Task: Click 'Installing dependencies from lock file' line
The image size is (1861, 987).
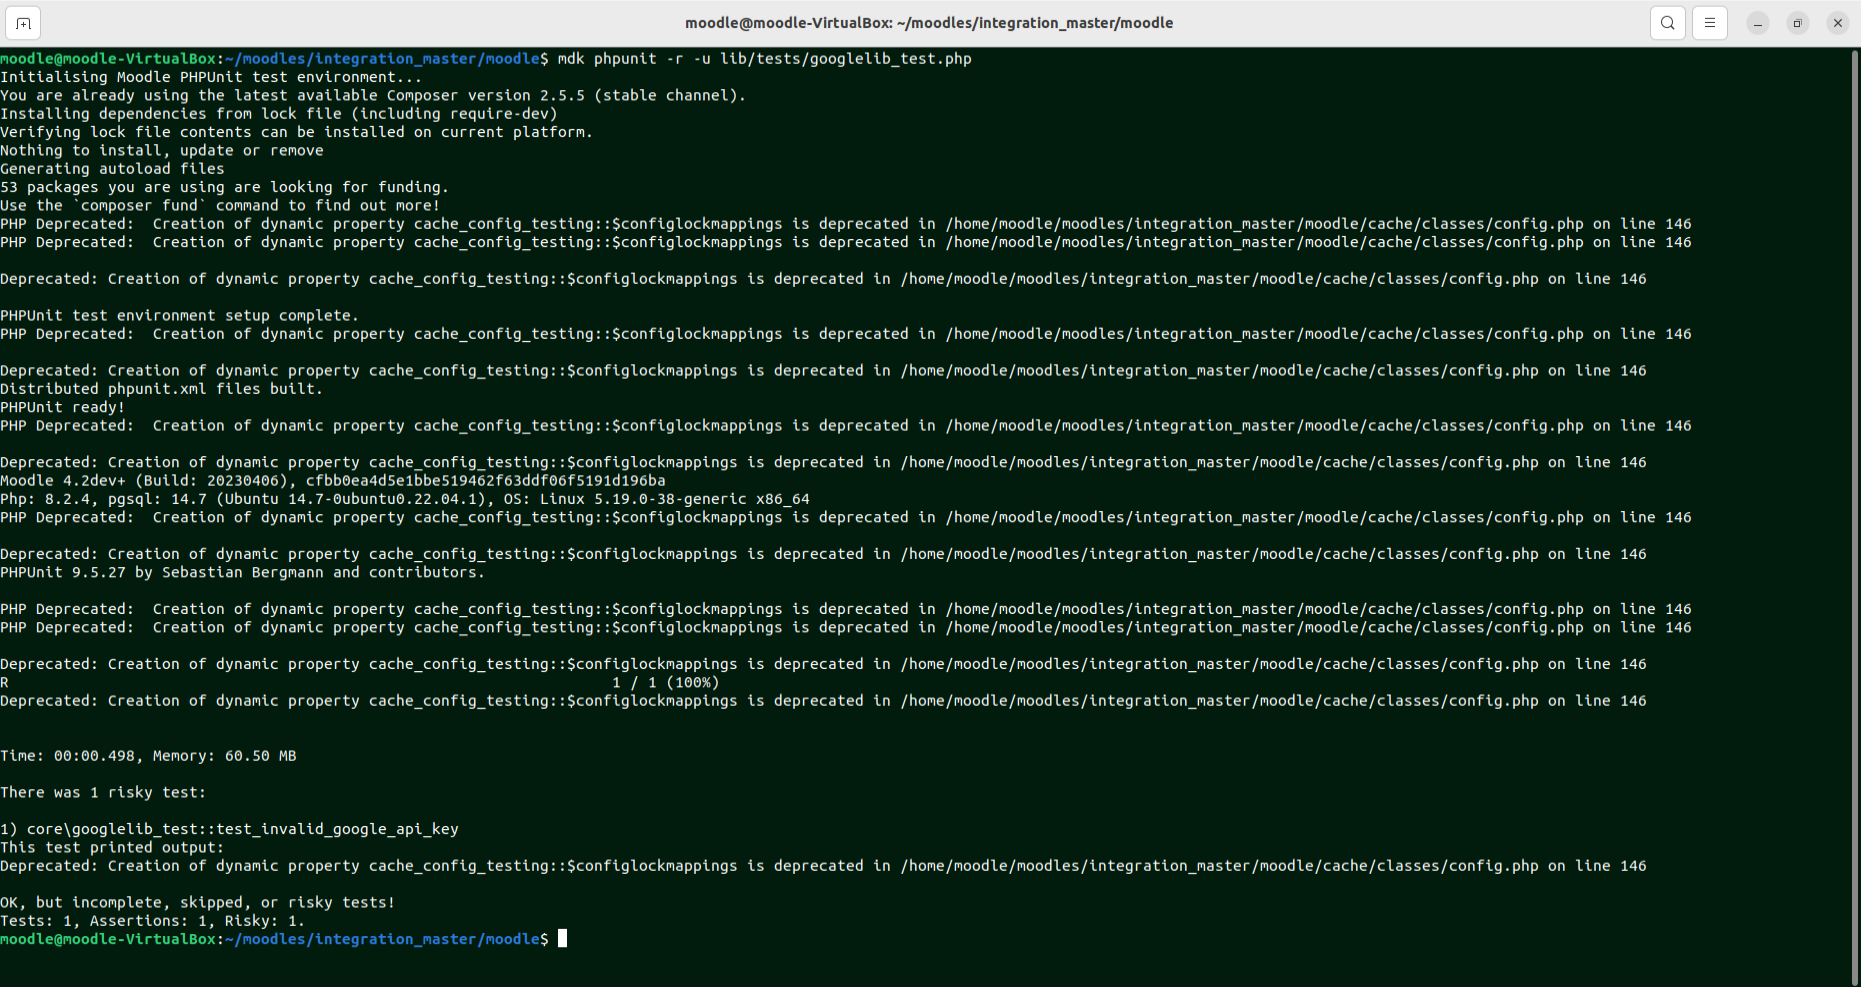Action: [x=279, y=114]
